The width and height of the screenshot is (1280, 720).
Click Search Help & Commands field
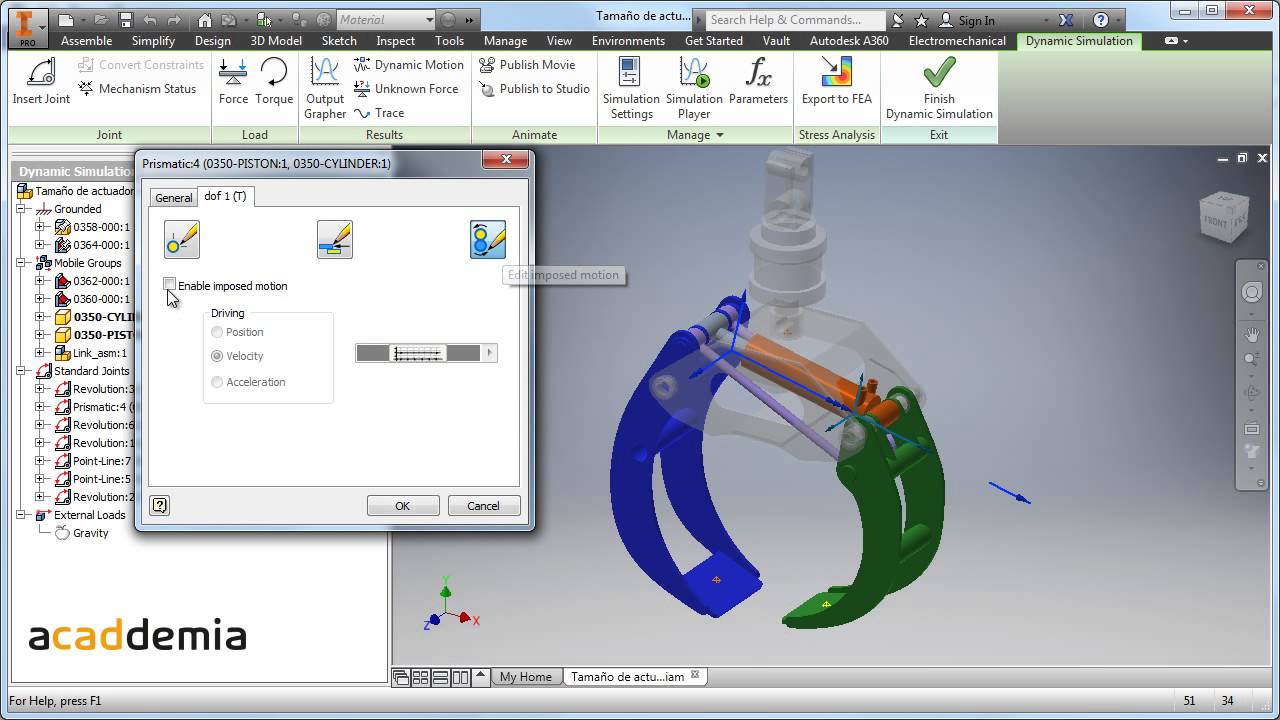tap(795, 20)
